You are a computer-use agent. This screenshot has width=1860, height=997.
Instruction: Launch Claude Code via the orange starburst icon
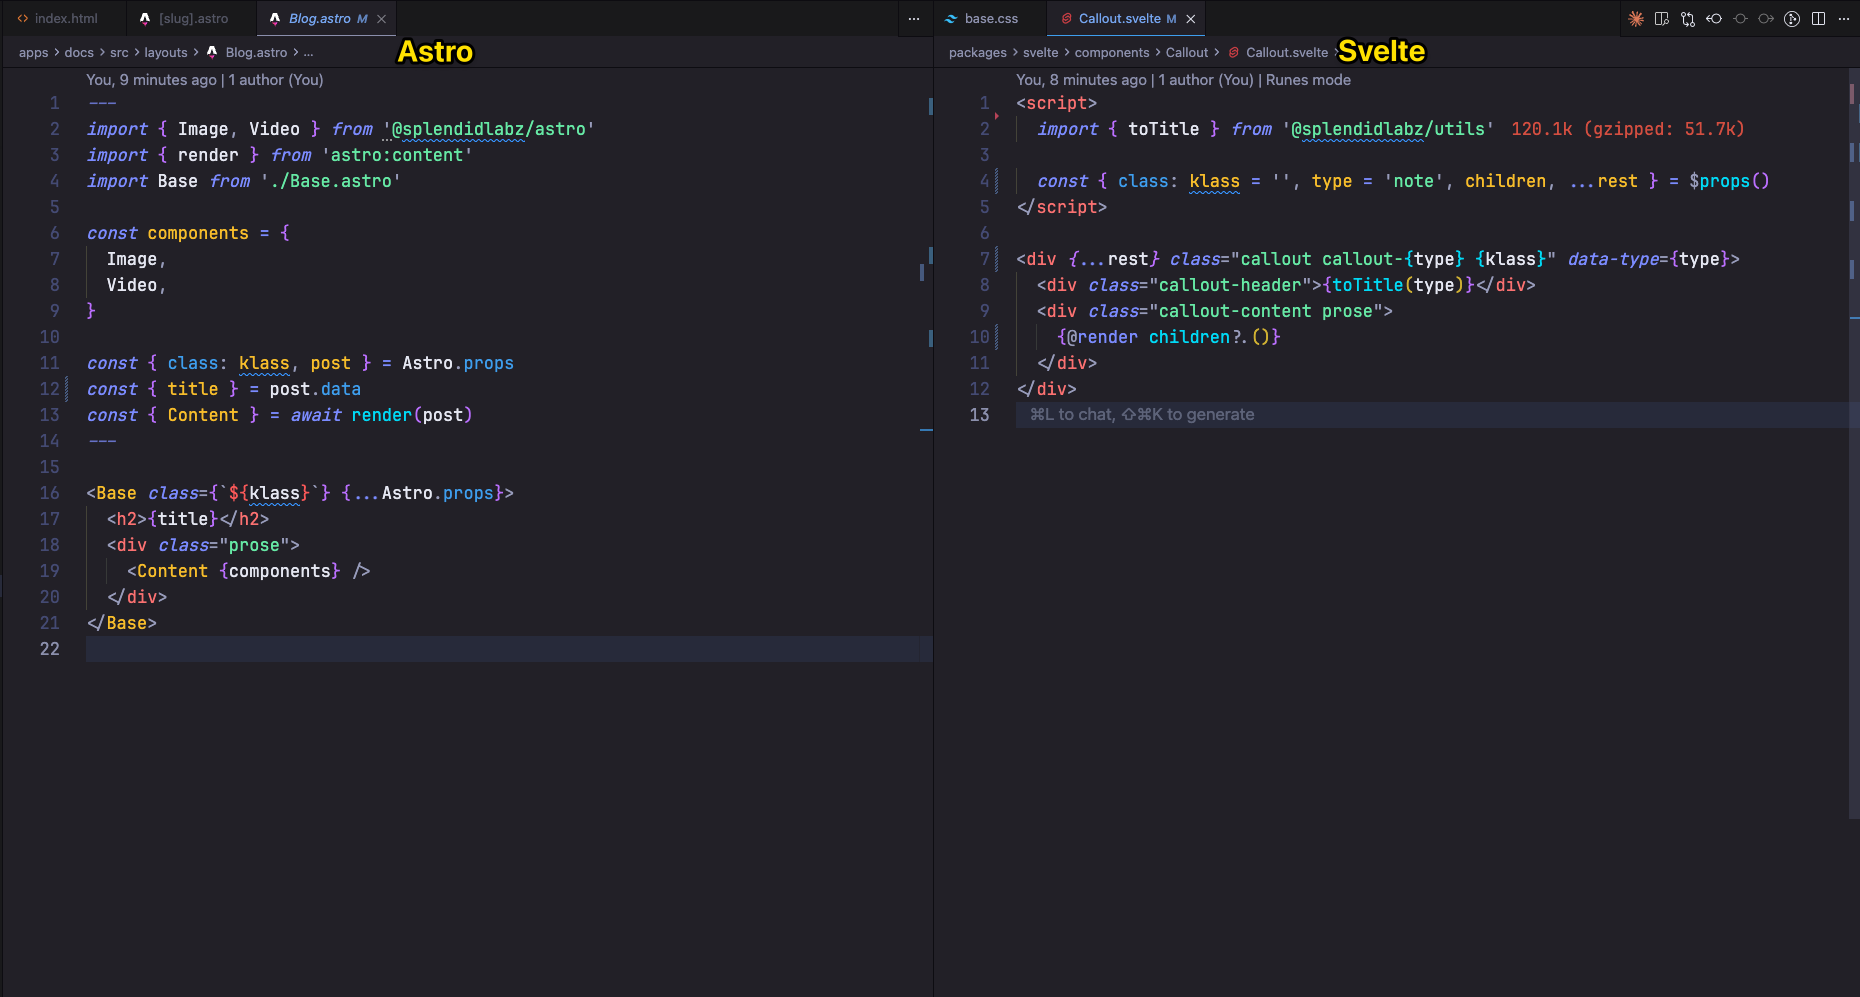pyautogui.click(x=1636, y=18)
